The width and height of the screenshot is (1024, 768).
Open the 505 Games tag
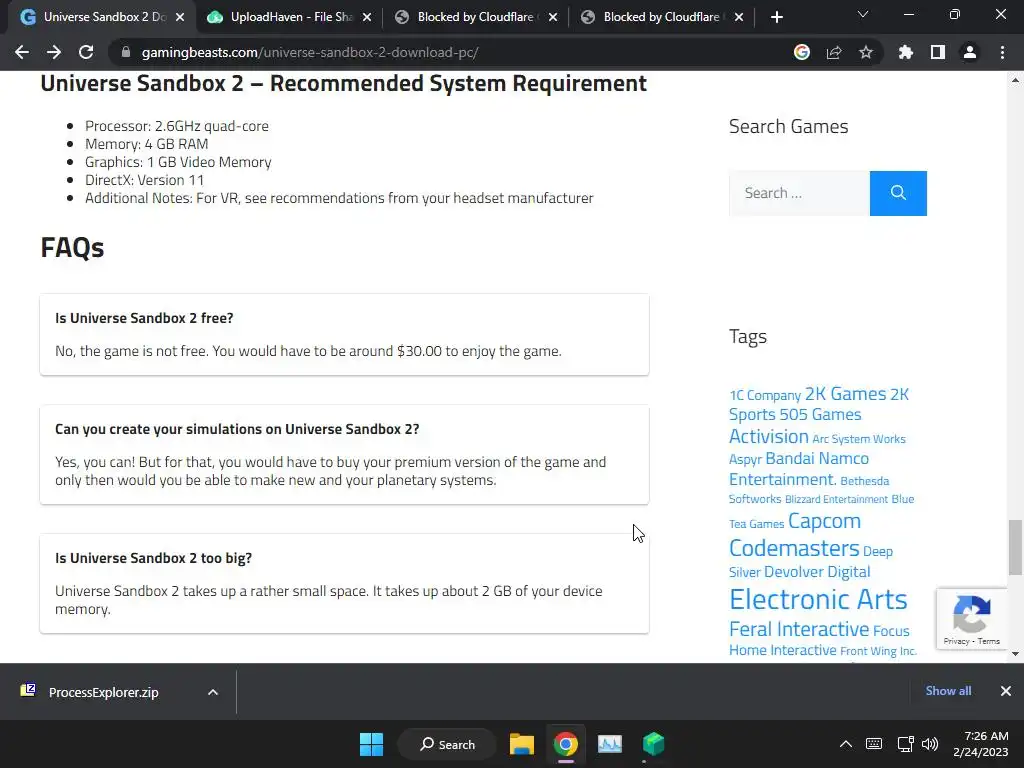point(820,415)
